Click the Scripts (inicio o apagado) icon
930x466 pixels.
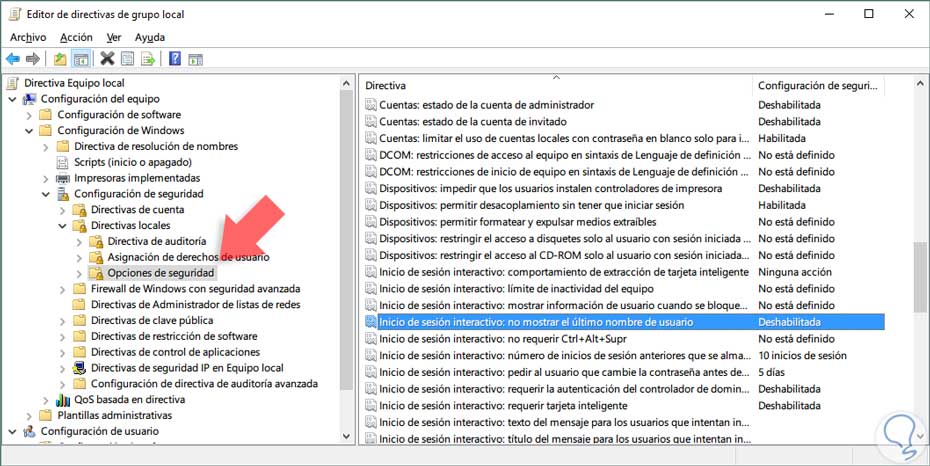click(62, 162)
